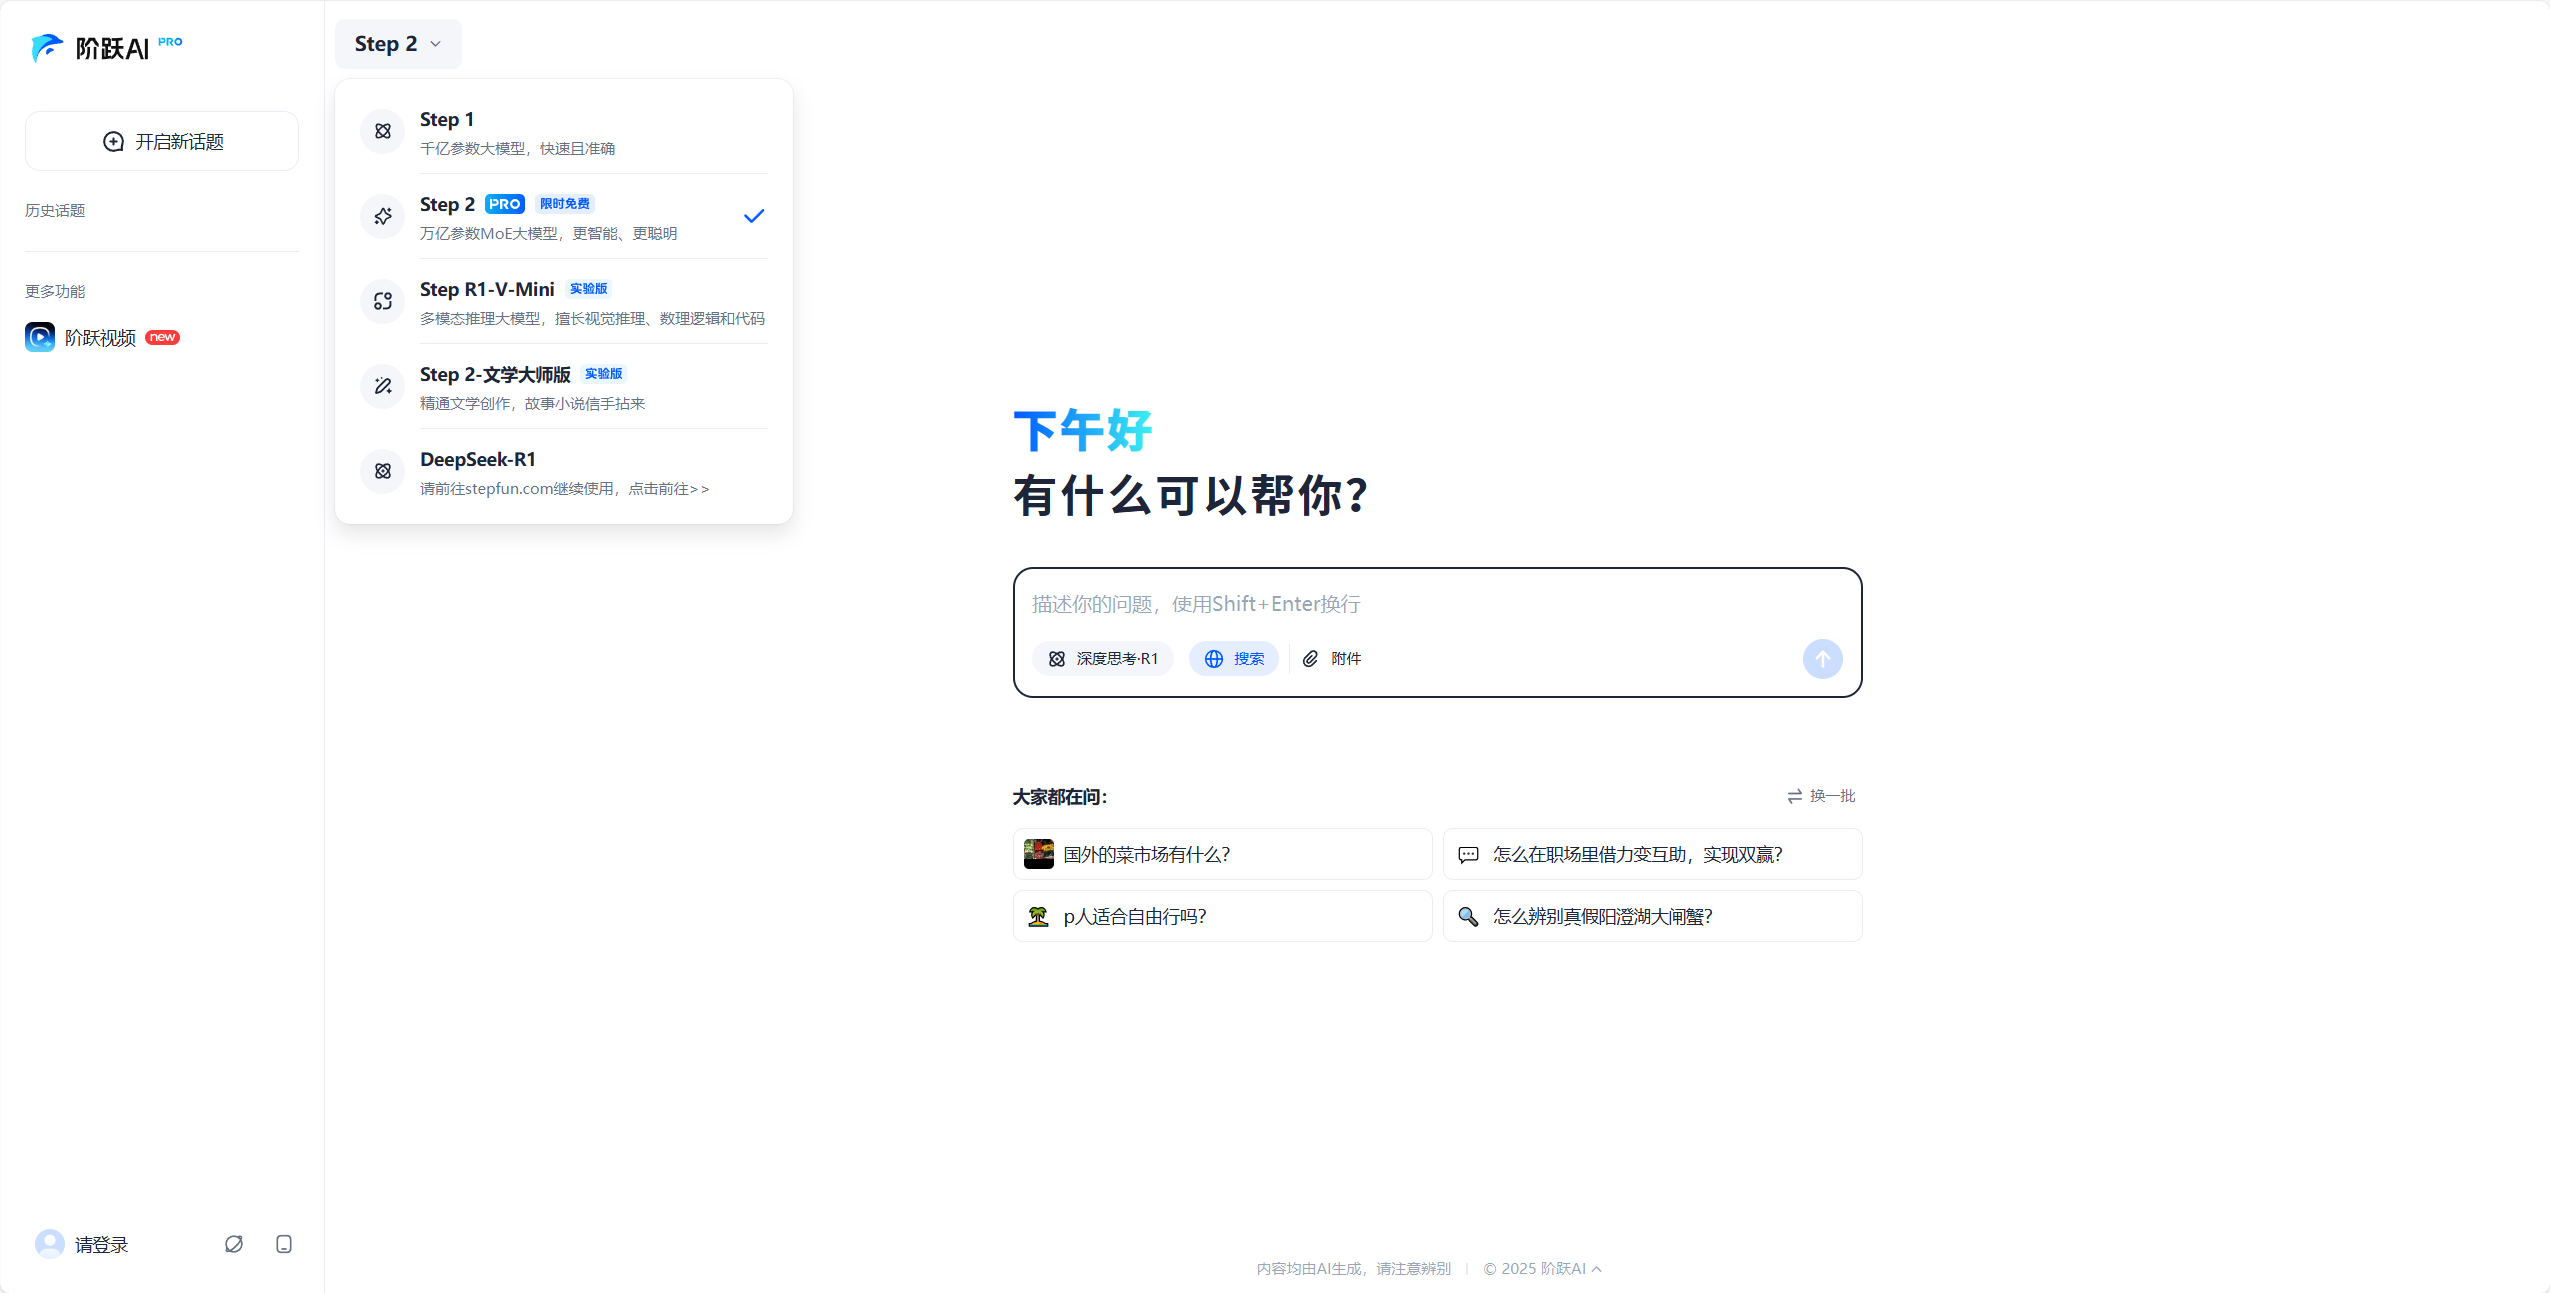
Task: Click the 大家都在问 heading
Action: 1060,797
